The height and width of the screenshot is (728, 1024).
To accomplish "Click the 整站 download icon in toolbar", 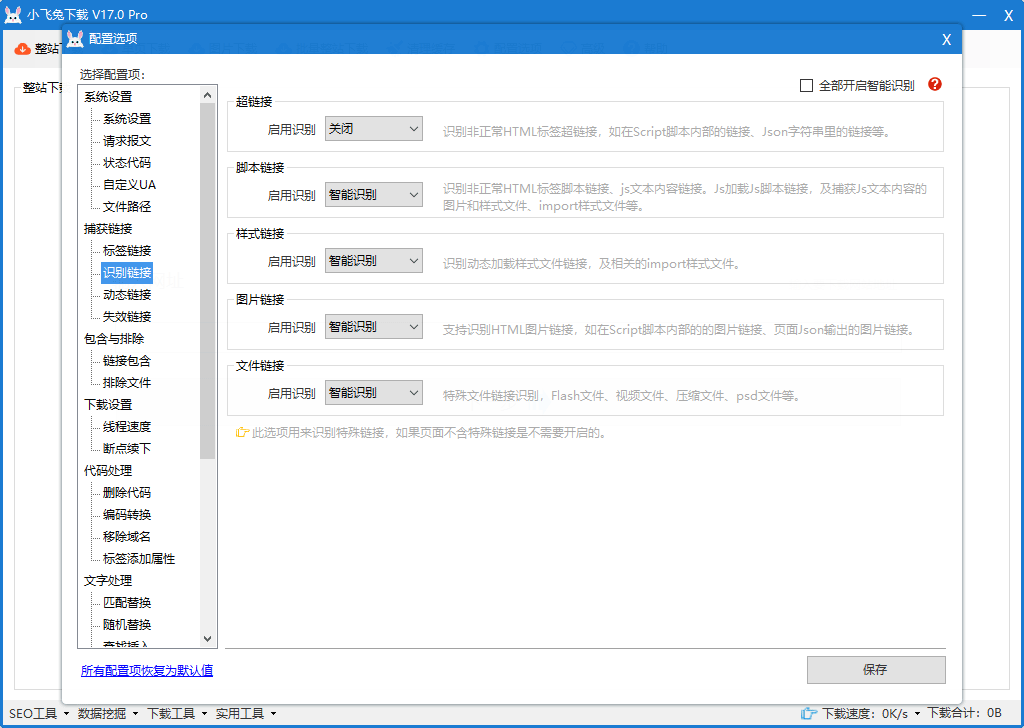I will [x=22, y=49].
